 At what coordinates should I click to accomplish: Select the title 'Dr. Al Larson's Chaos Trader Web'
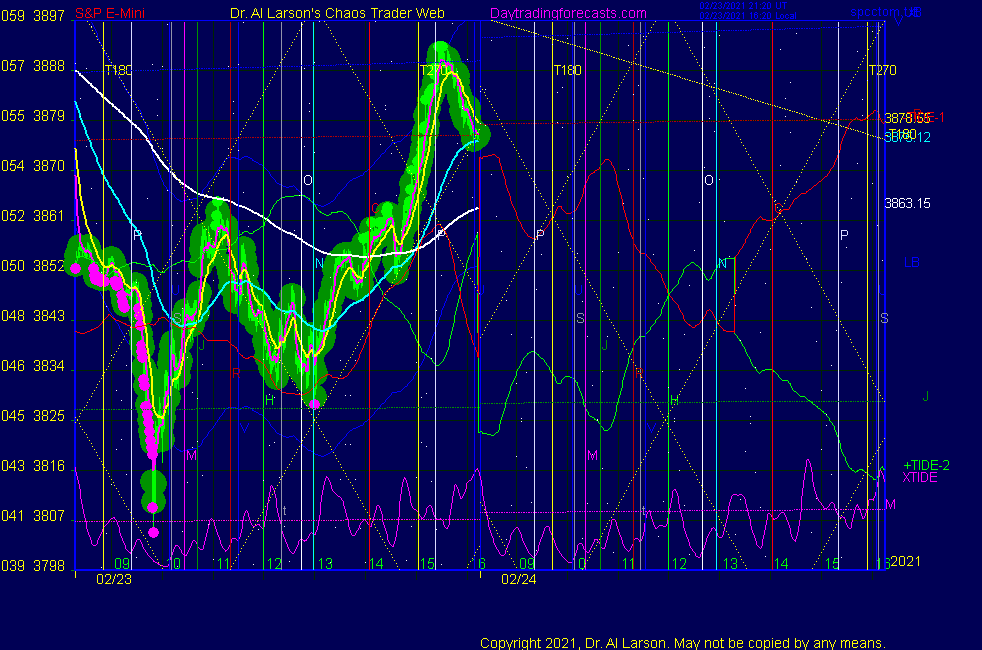point(337,13)
